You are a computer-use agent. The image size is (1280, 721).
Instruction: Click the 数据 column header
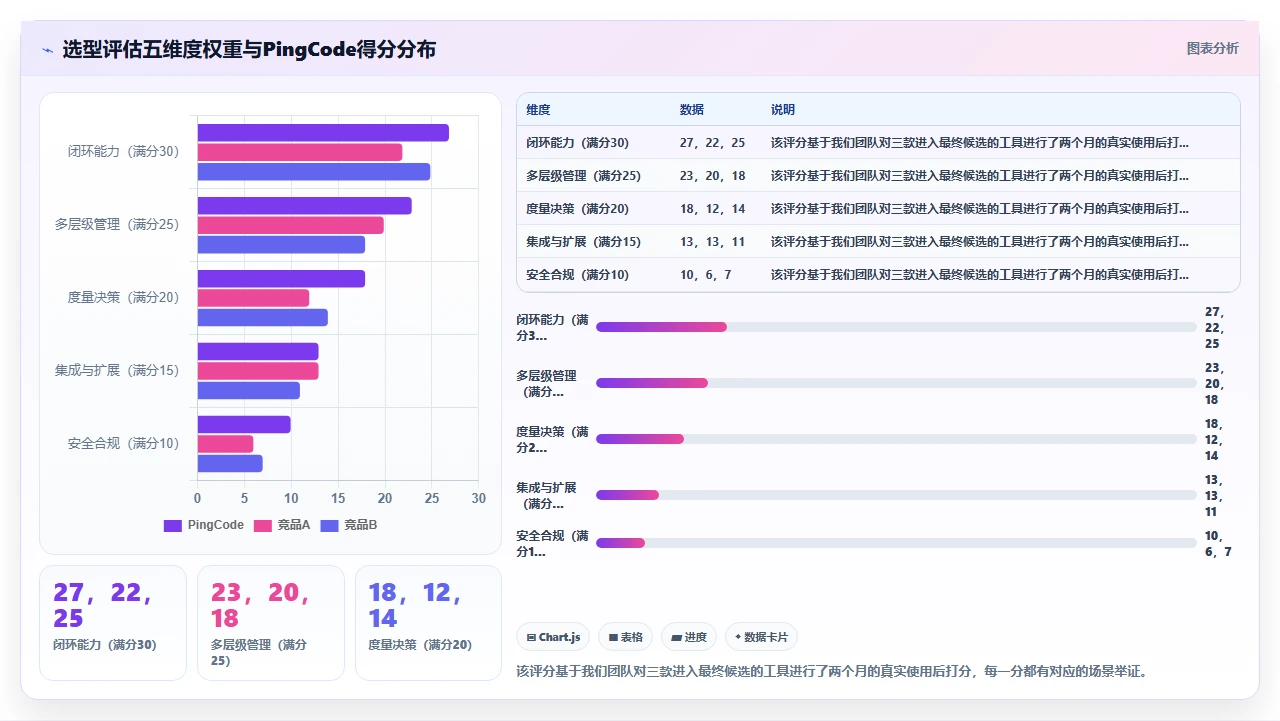(691, 110)
